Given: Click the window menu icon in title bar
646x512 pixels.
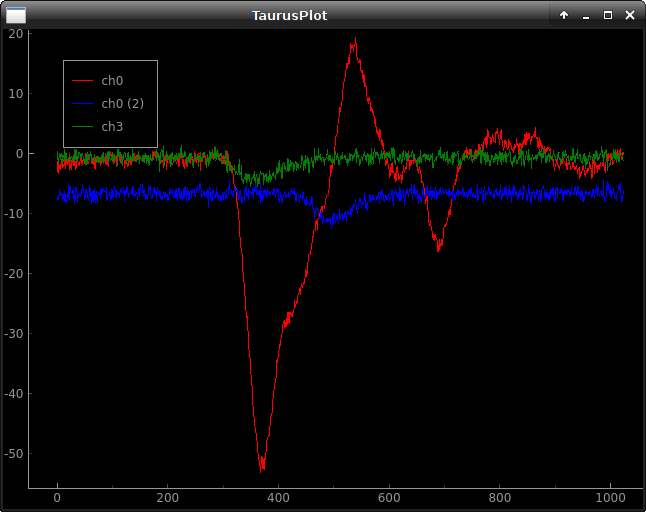Looking at the screenshot, I should [16, 15].
